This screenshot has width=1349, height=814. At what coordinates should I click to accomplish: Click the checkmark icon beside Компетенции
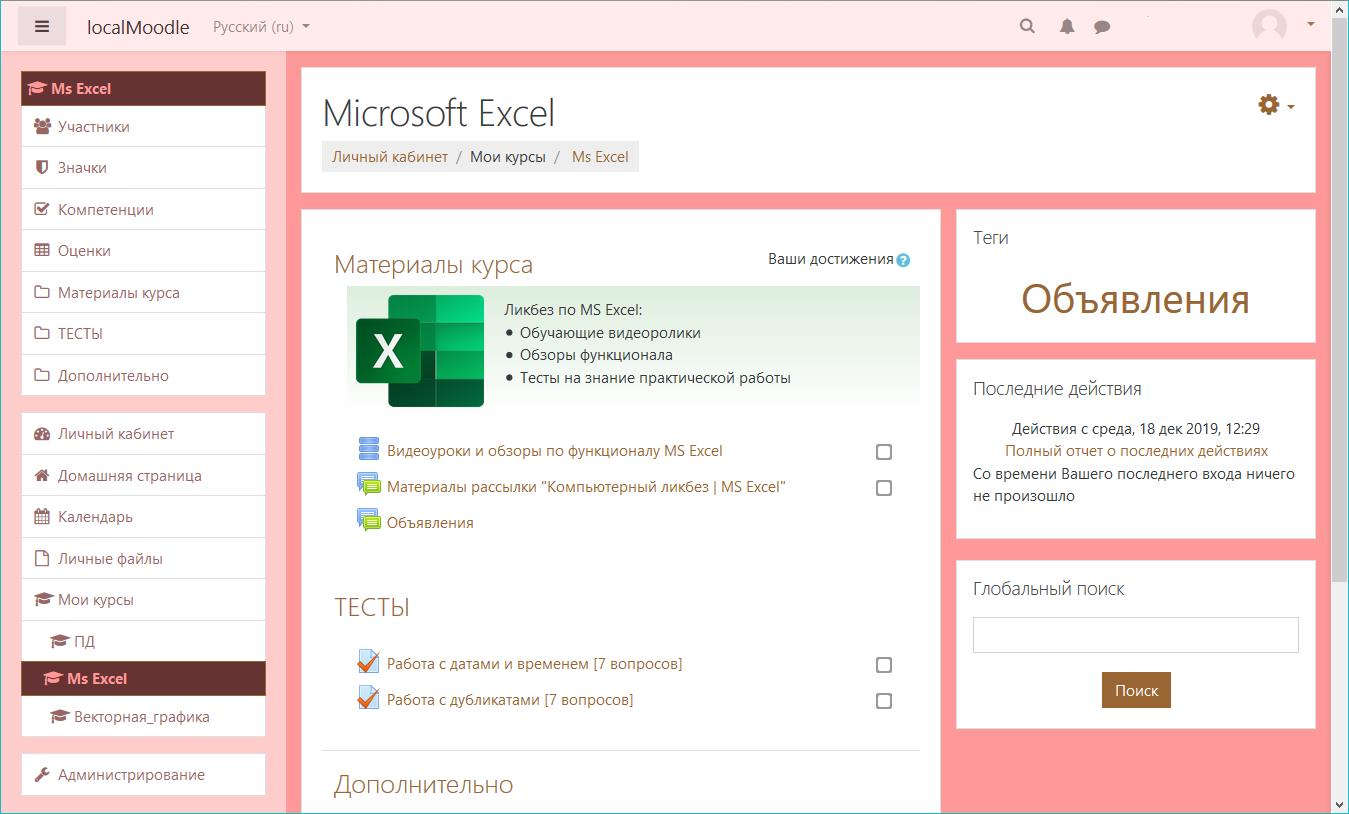(x=42, y=210)
